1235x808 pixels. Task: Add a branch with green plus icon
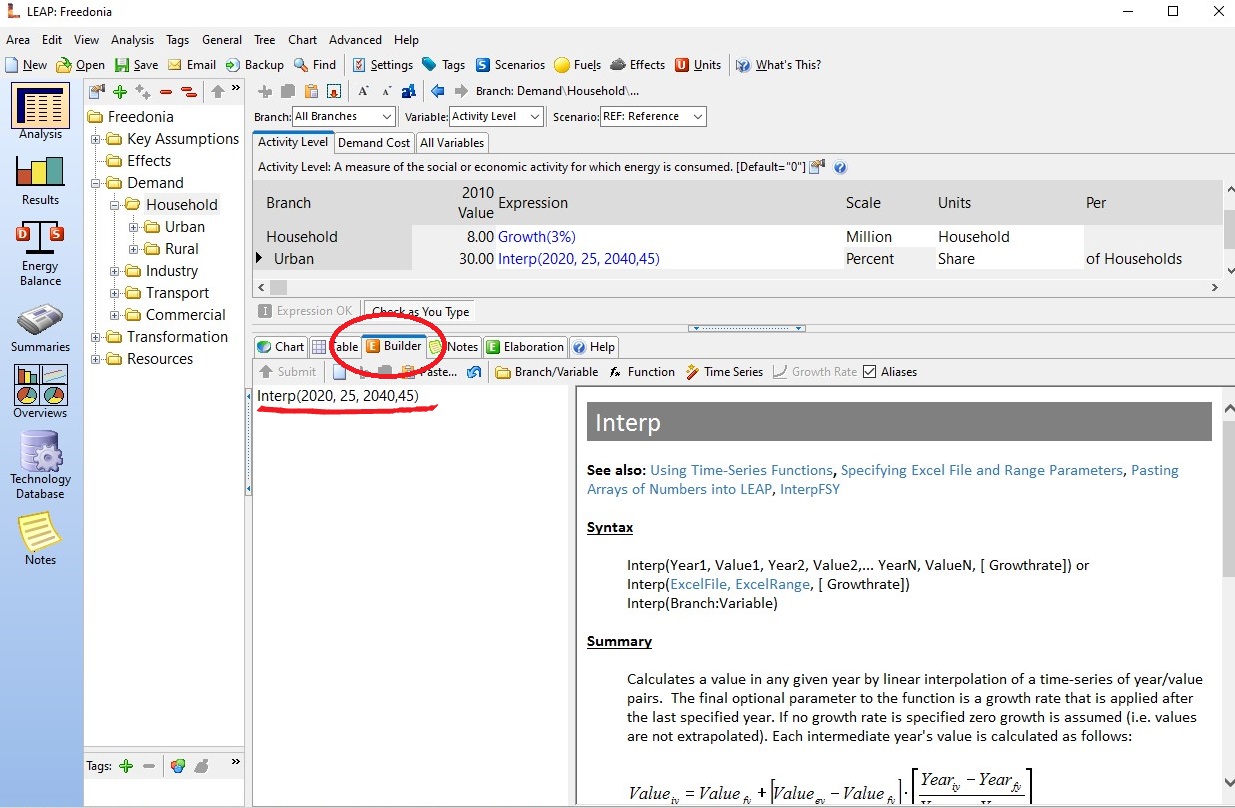tap(120, 92)
